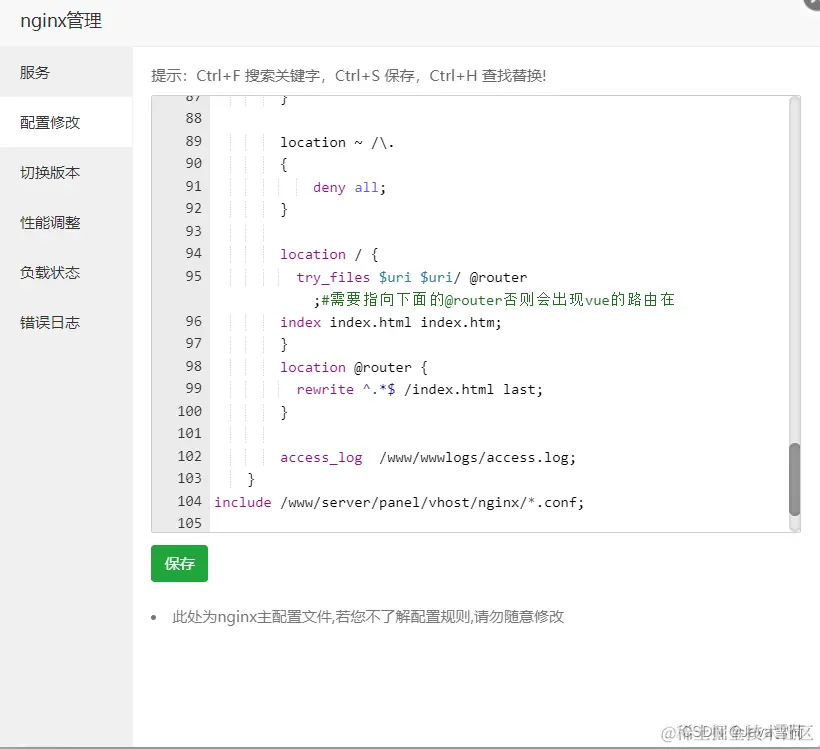Viewport: 820px width, 749px height.
Task: Click the comment mentioning @router and vue
Action: click(x=494, y=300)
